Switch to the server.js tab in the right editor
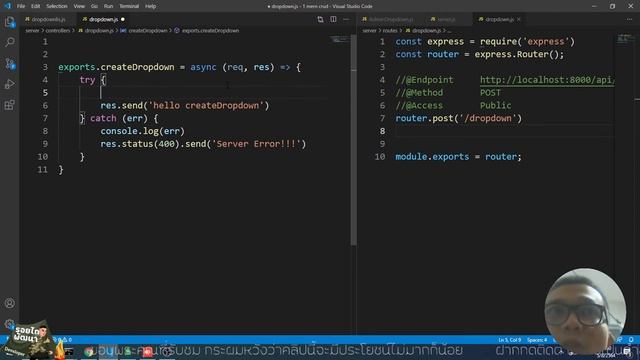The image size is (640, 360). [446, 19]
